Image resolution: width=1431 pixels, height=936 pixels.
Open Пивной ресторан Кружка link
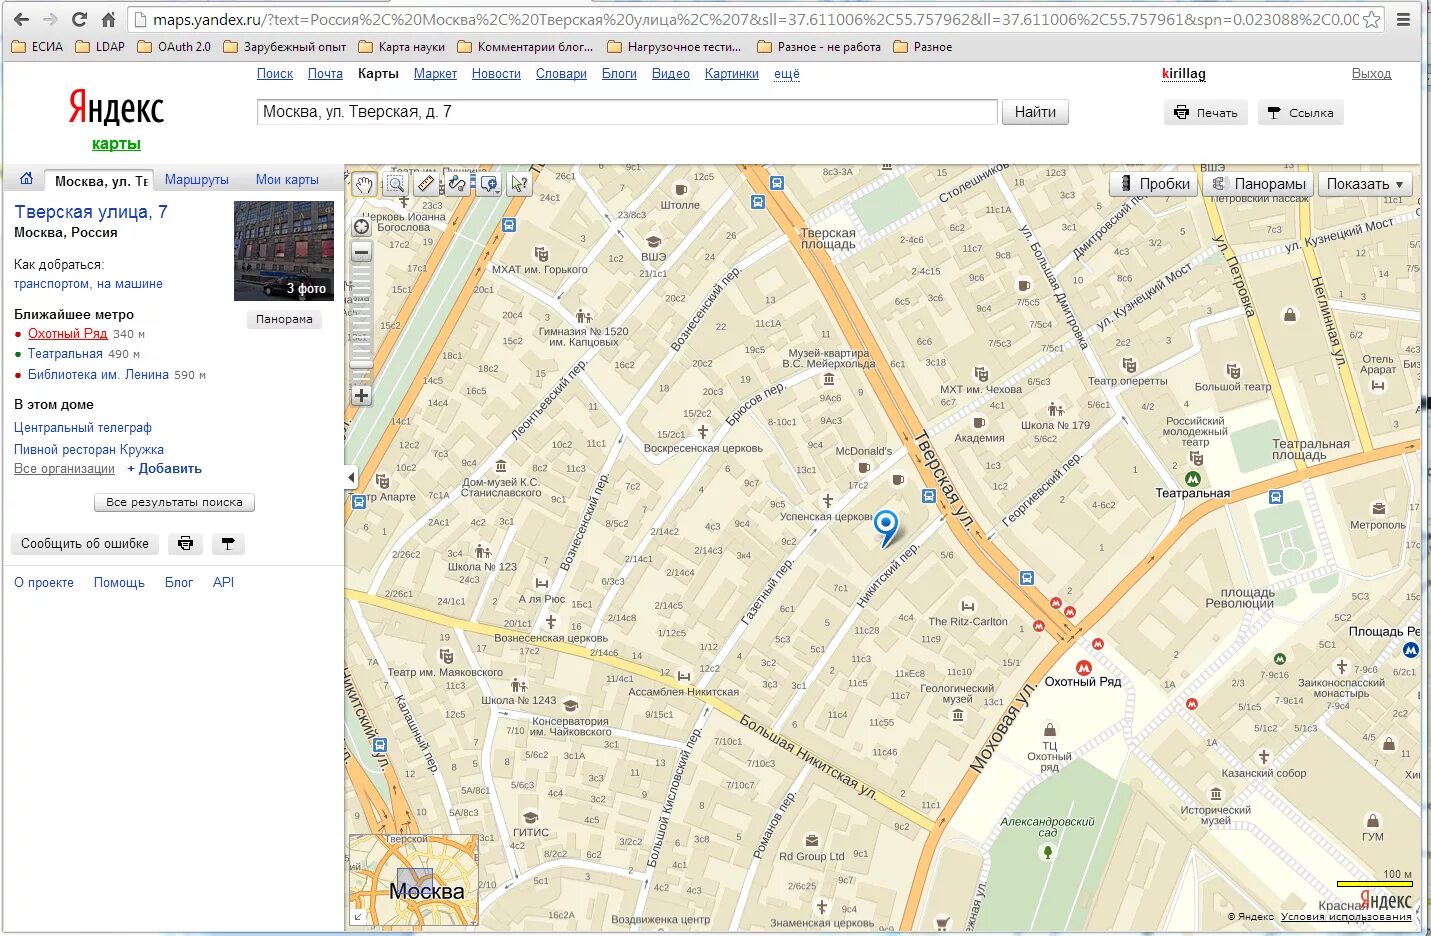pyautogui.click(x=89, y=450)
